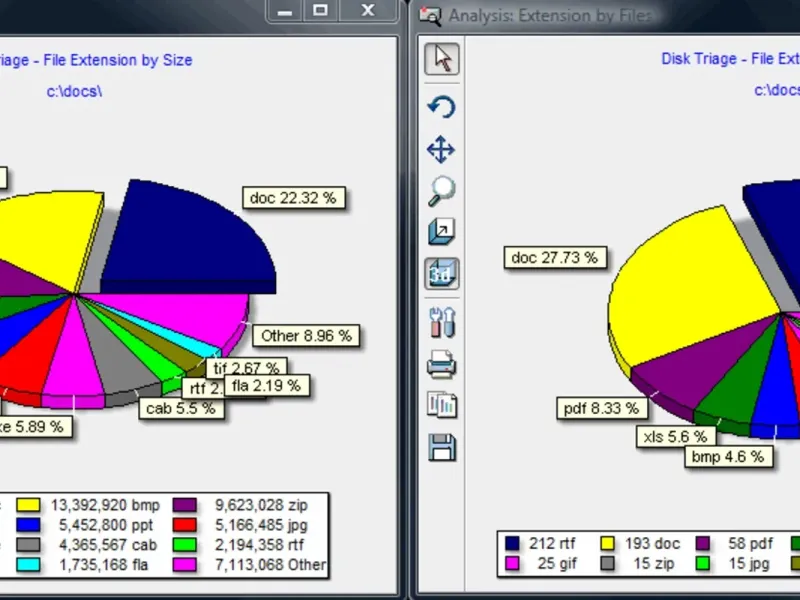The width and height of the screenshot is (800, 600).
Task: Click green swatch beside 15 jpg
Action: coord(703,563)
